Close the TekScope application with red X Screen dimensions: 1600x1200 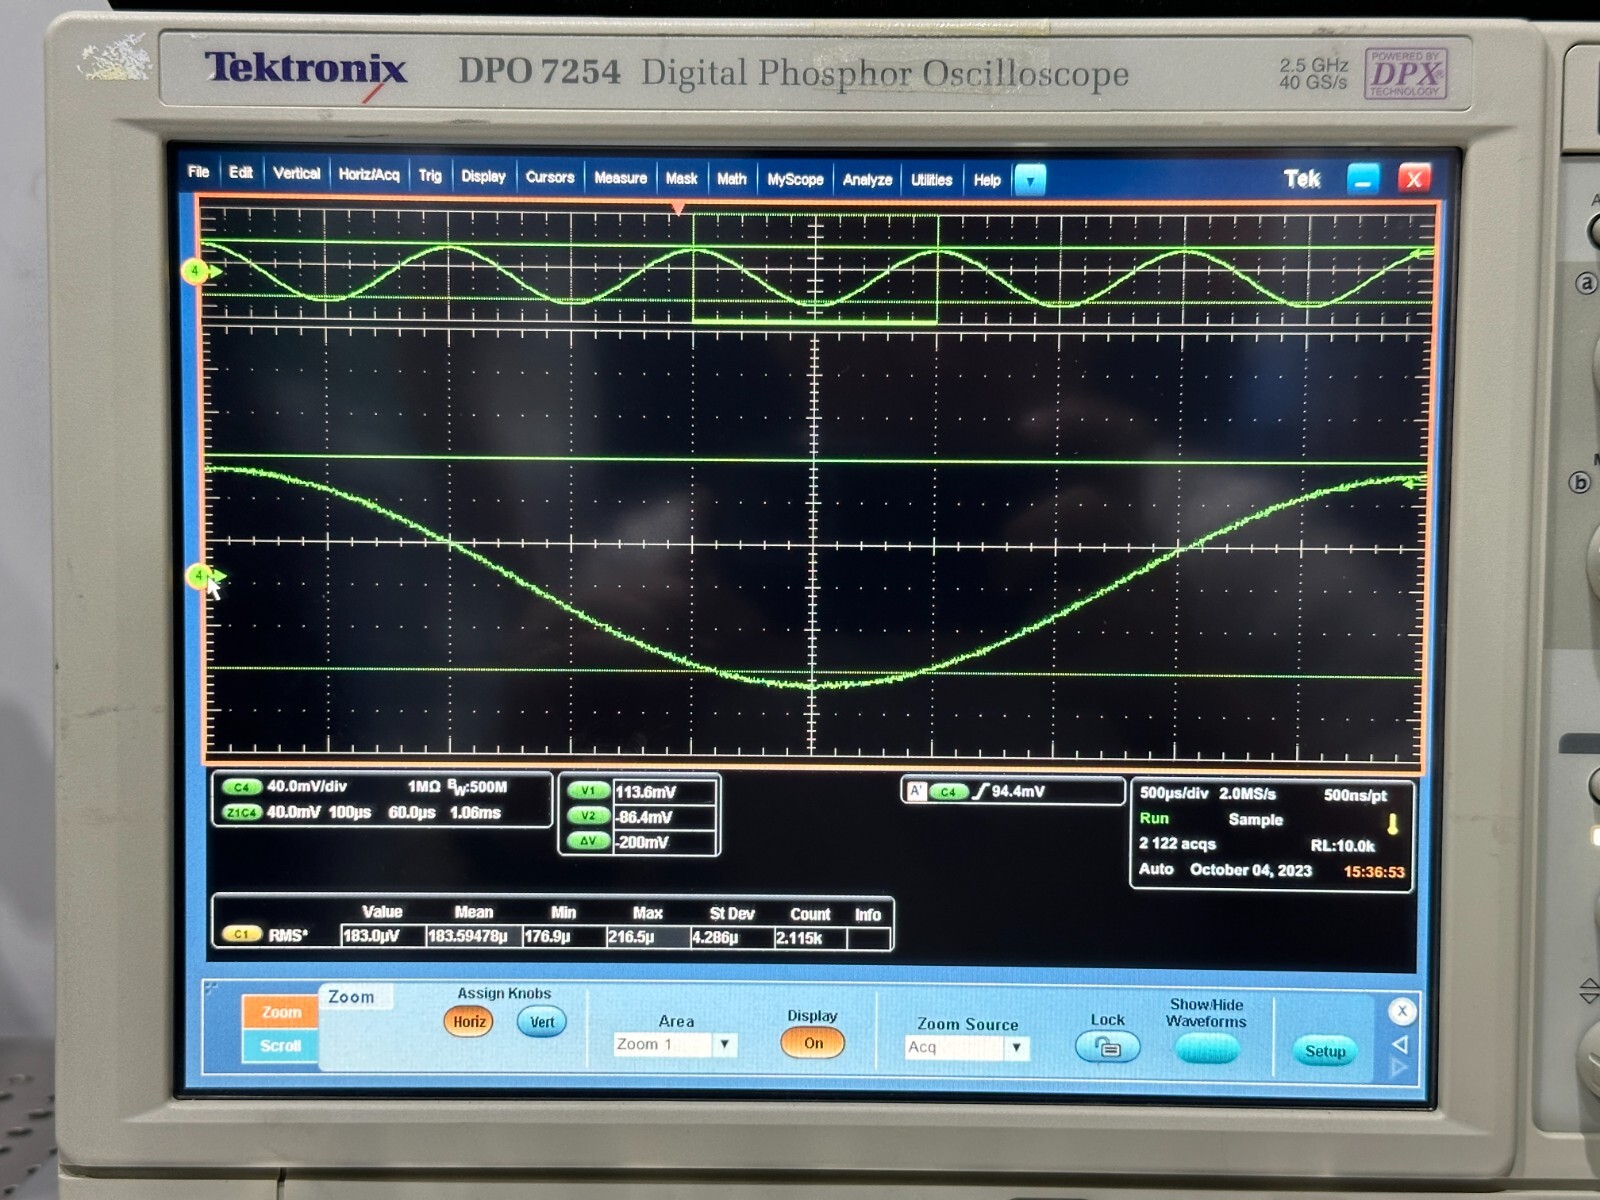(x=1414, y=179)
